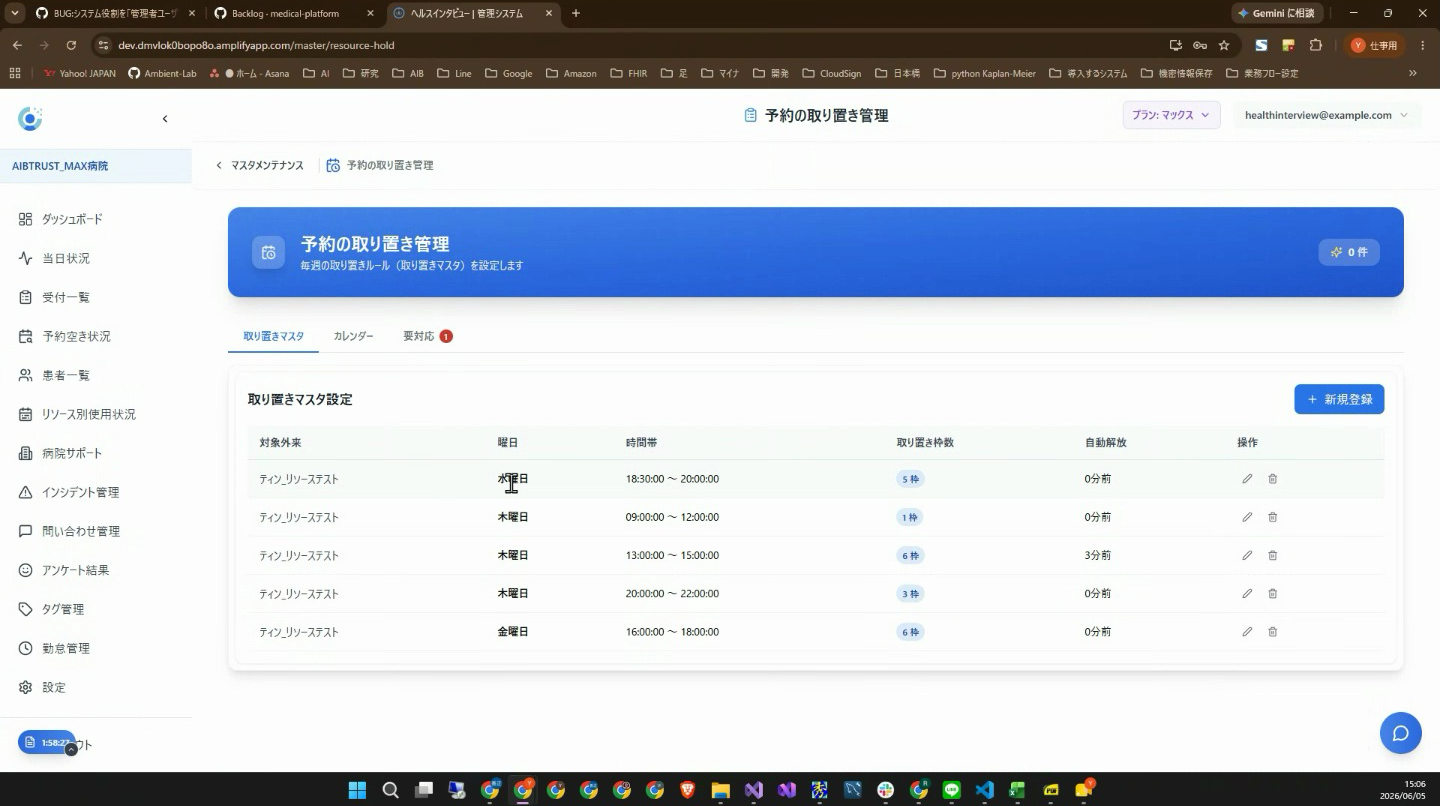The width and height of the screenshot is (1440, 806).
Task: Go back in browser history
Action: click(17, 45)
